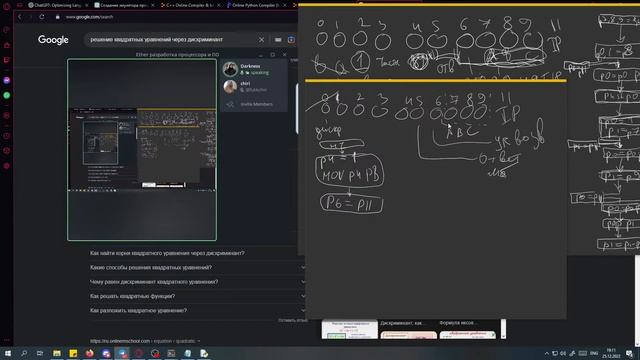The height and width of the screenshot is (360, 640).
Task: Open Opera menu logo in sidebar
Action: click(7, 6)
